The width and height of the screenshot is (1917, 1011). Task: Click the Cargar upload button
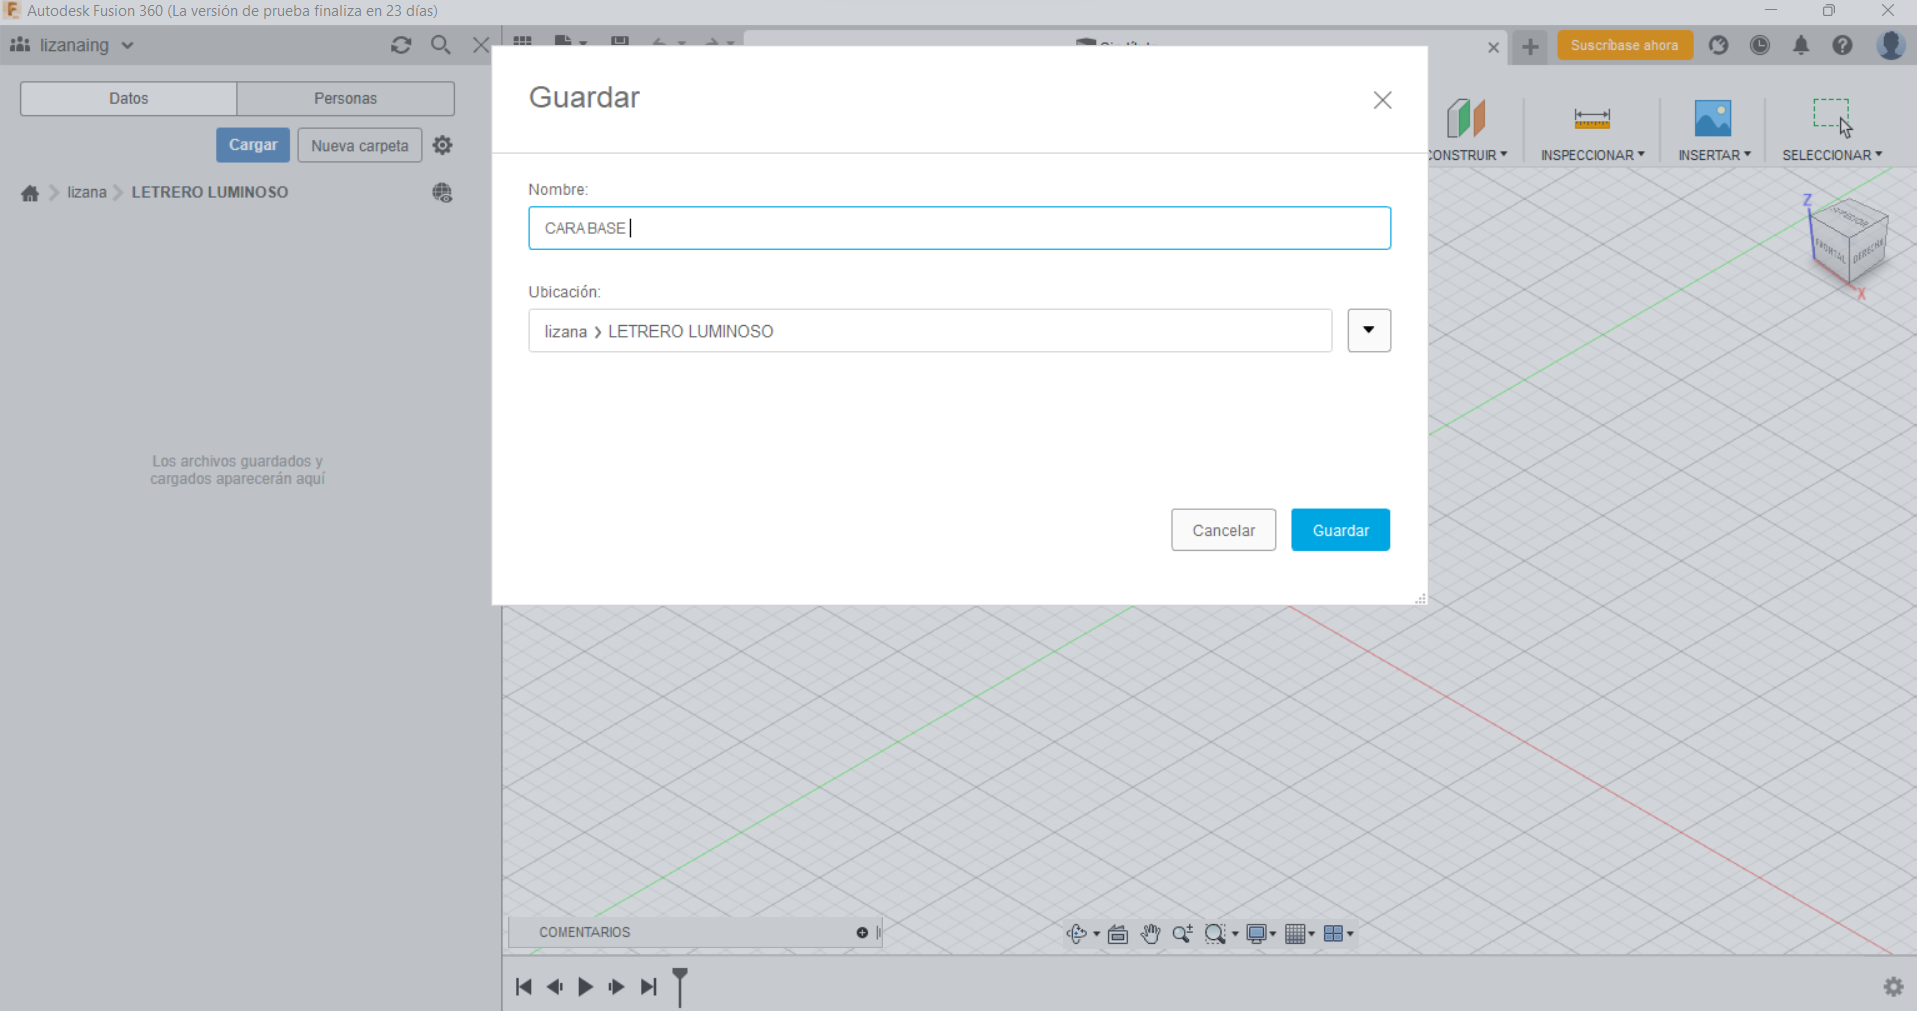coord(253,145)
